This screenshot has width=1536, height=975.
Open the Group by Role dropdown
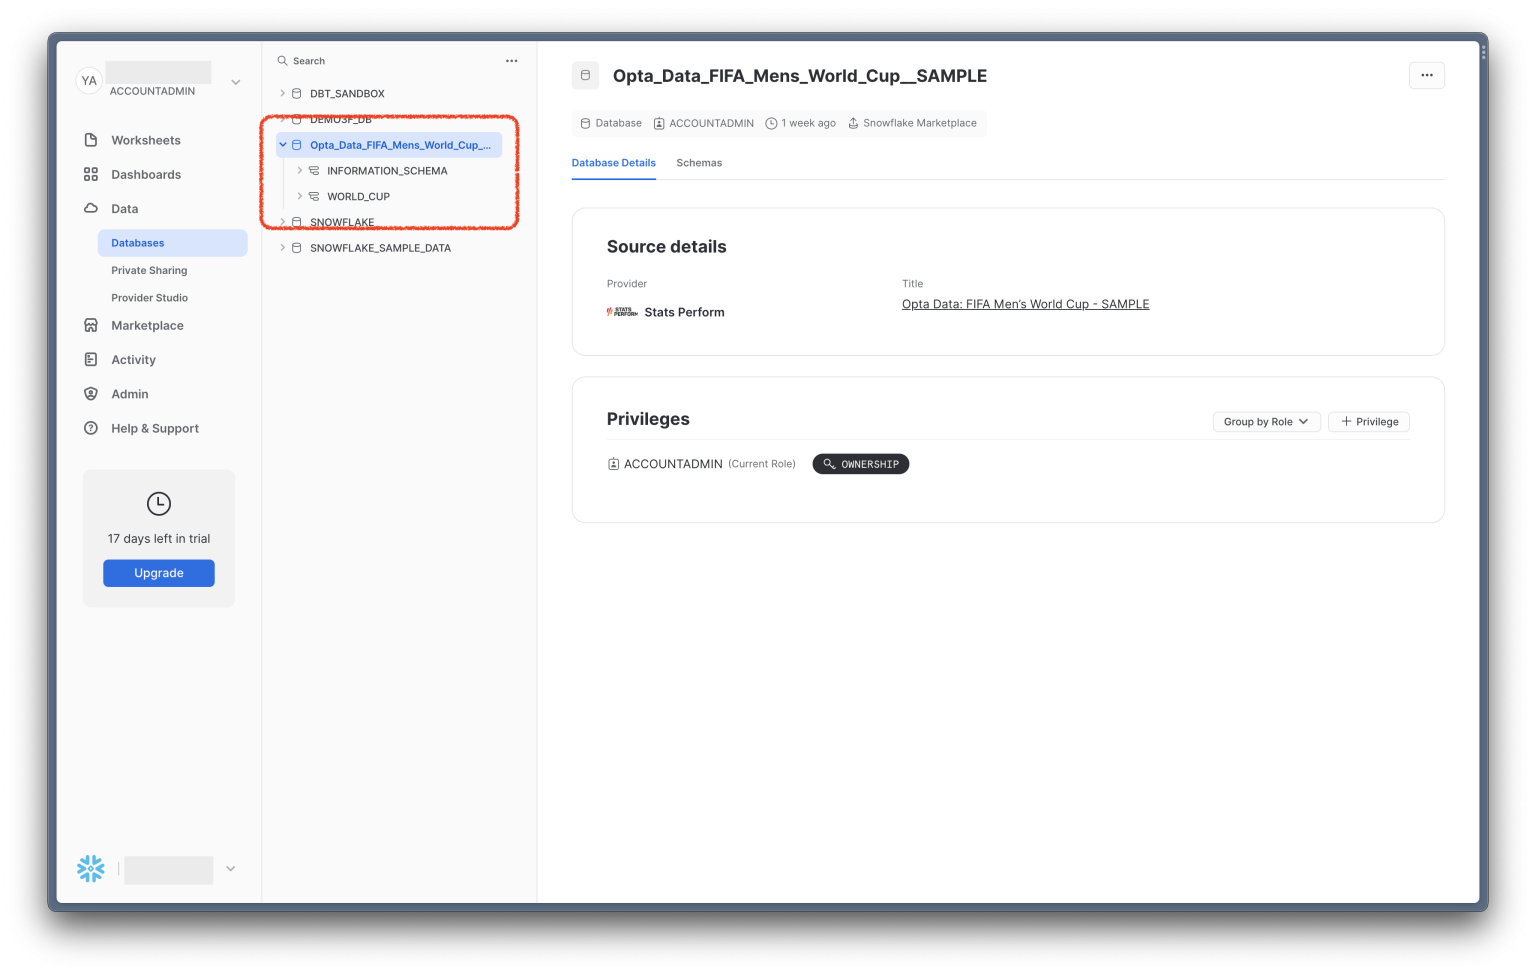(x=1266, y=422)
